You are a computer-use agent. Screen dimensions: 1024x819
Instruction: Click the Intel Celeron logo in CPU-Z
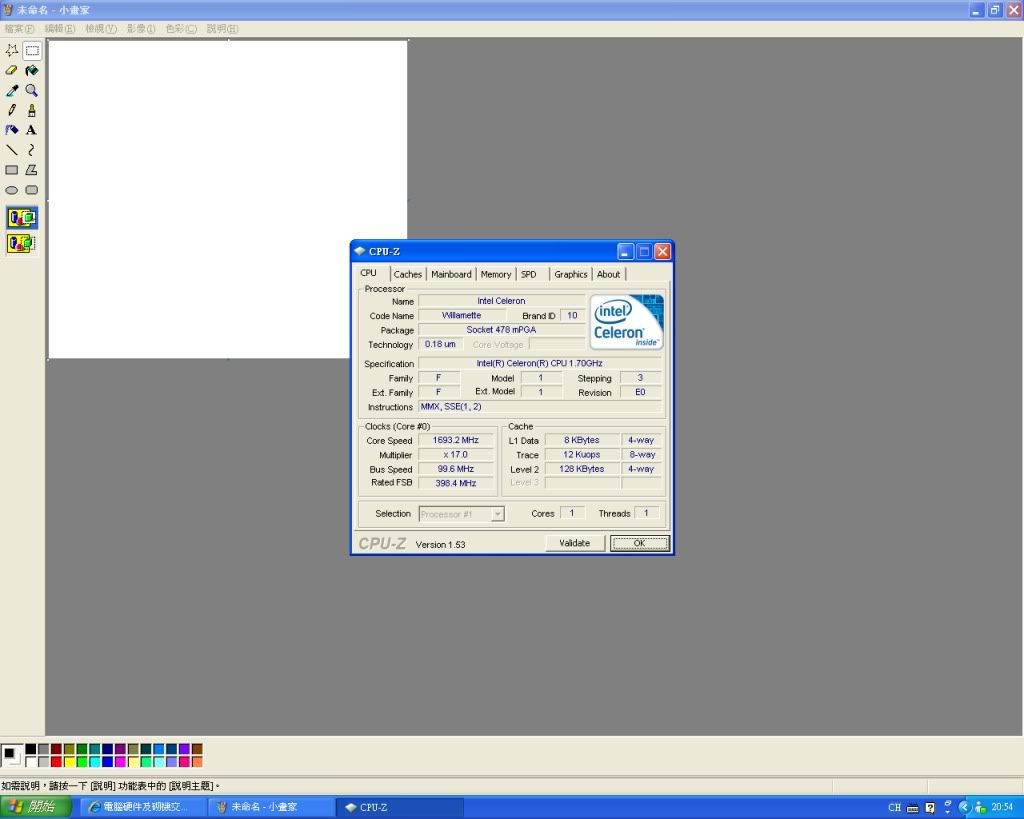point(626,322)
